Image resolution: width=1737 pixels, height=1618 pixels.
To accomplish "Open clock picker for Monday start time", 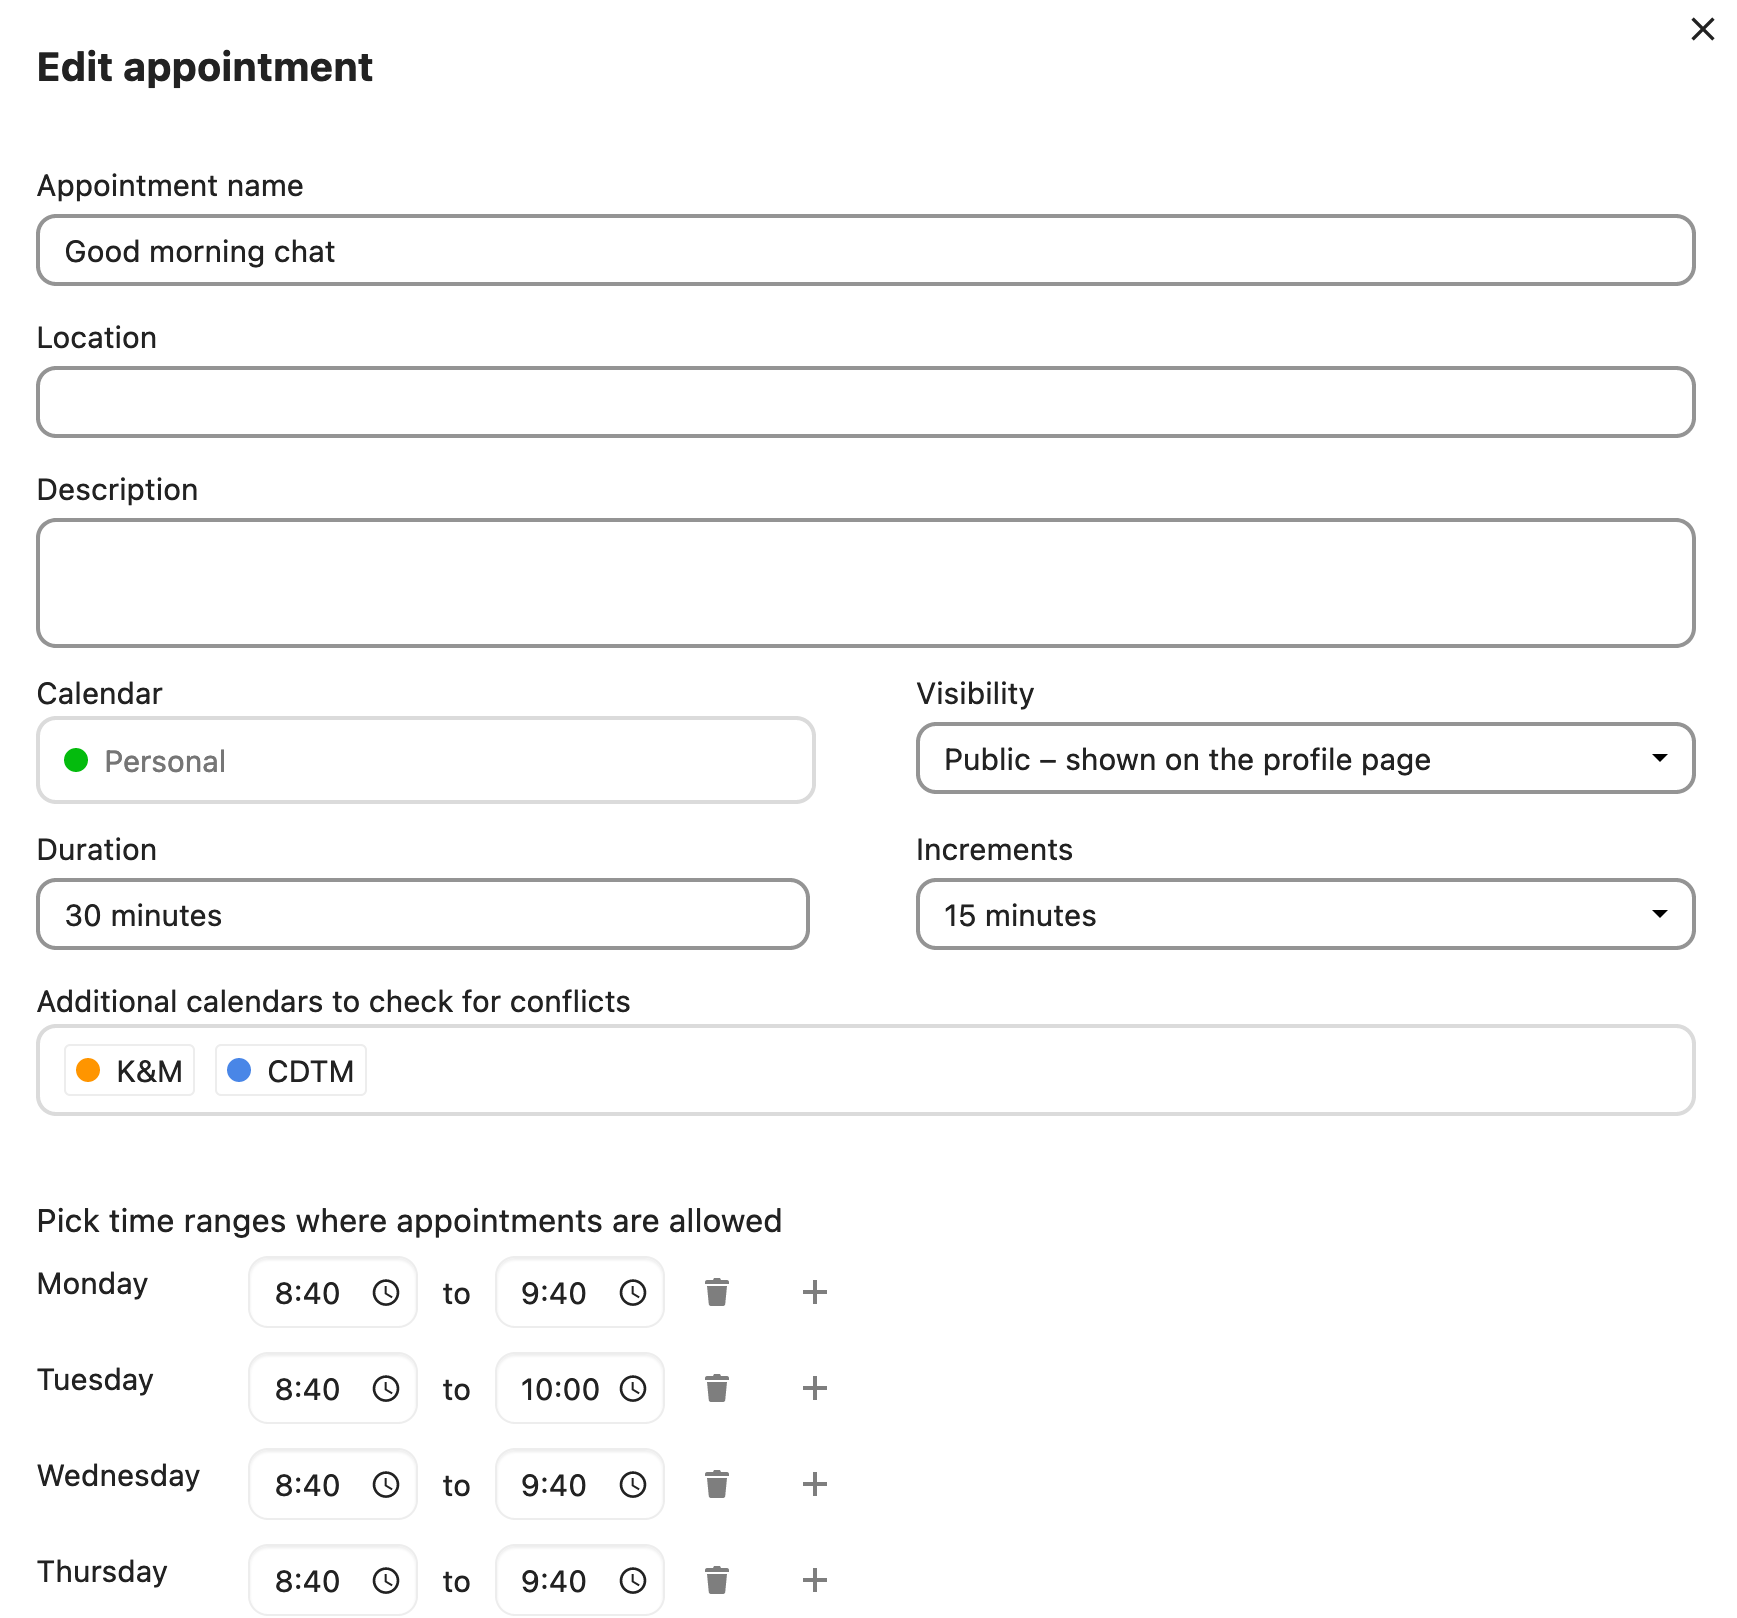I will 386,1293.
